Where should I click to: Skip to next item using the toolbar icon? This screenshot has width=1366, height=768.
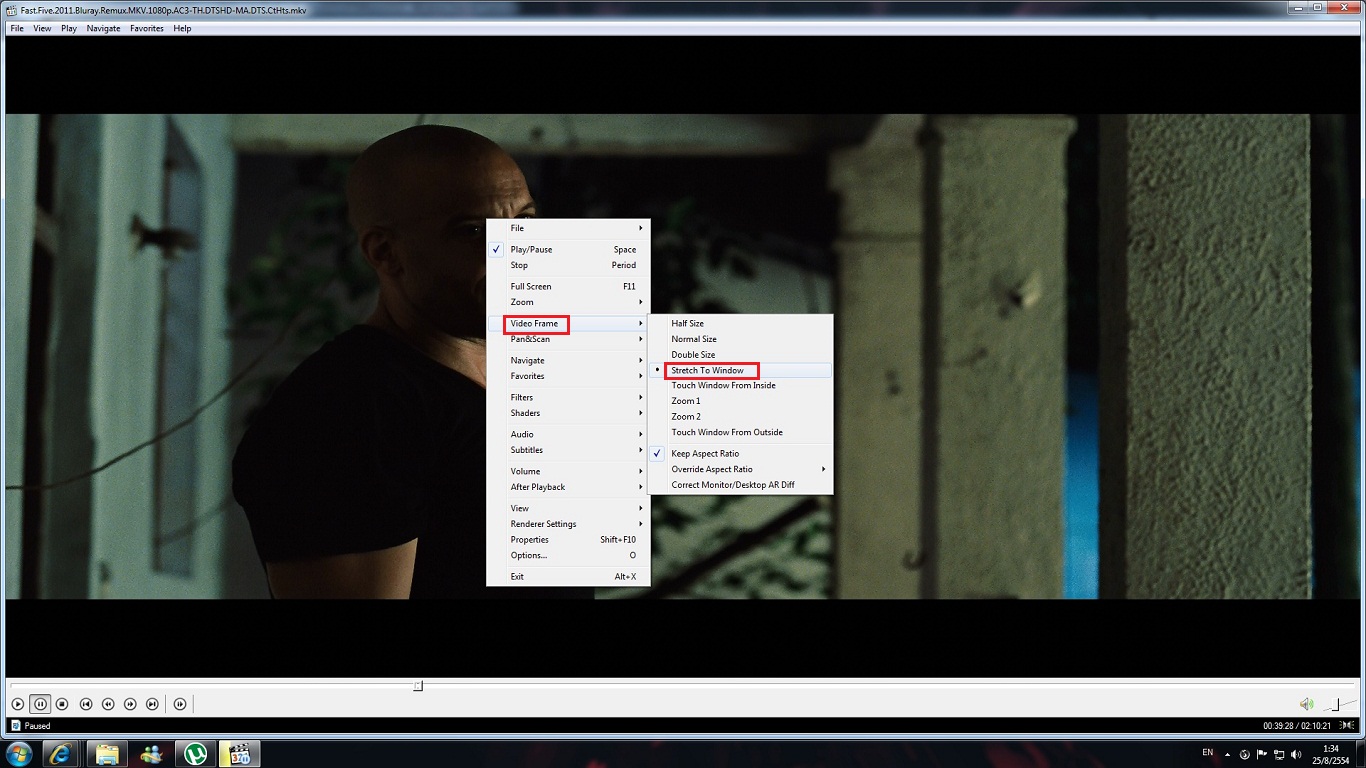point(152,704)
